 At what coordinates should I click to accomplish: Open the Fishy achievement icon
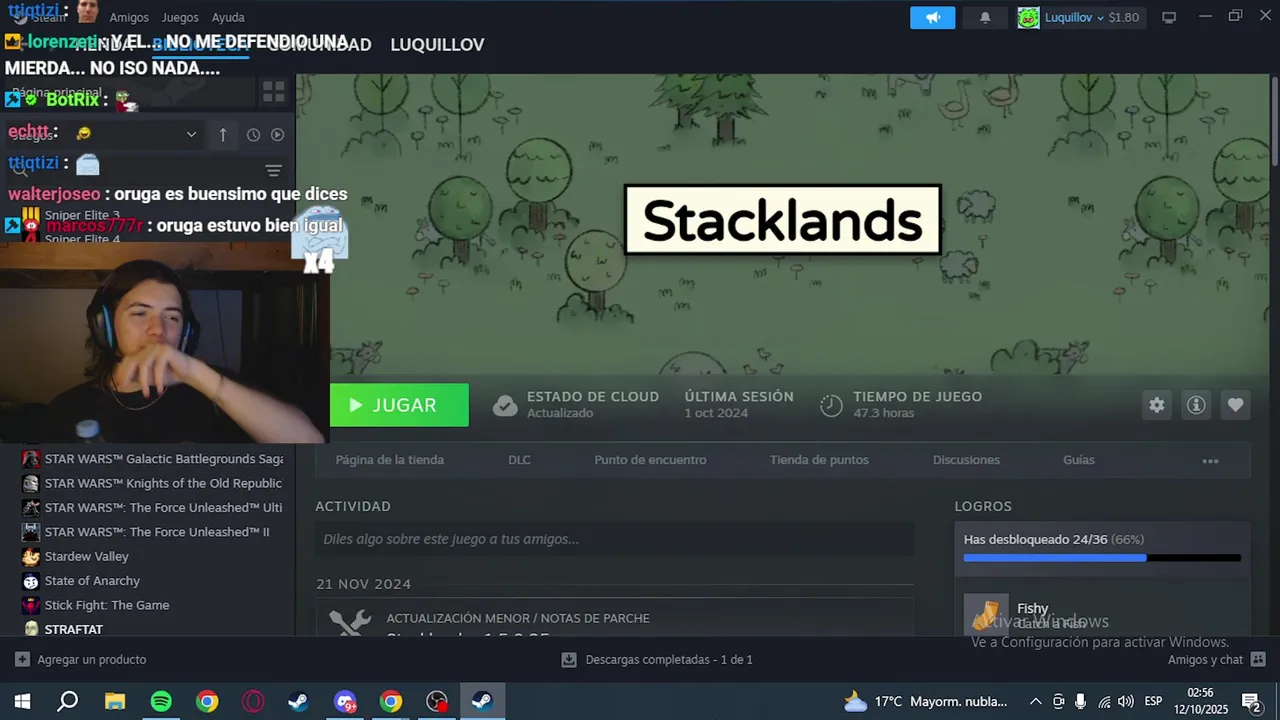[986, 615]
